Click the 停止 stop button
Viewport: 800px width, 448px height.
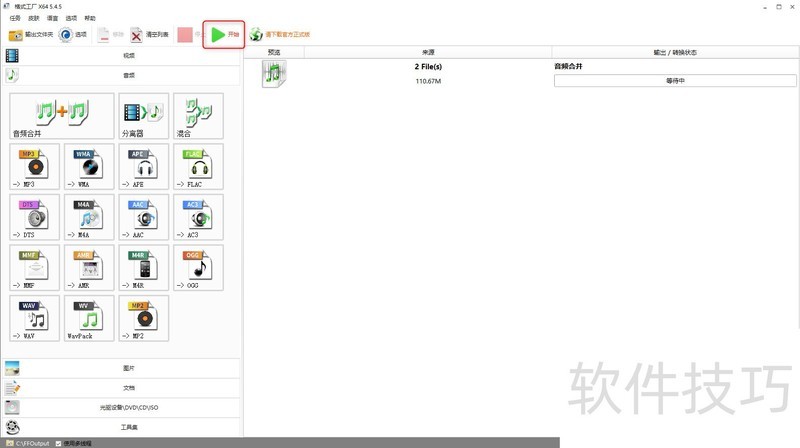(x=190, y=35)
